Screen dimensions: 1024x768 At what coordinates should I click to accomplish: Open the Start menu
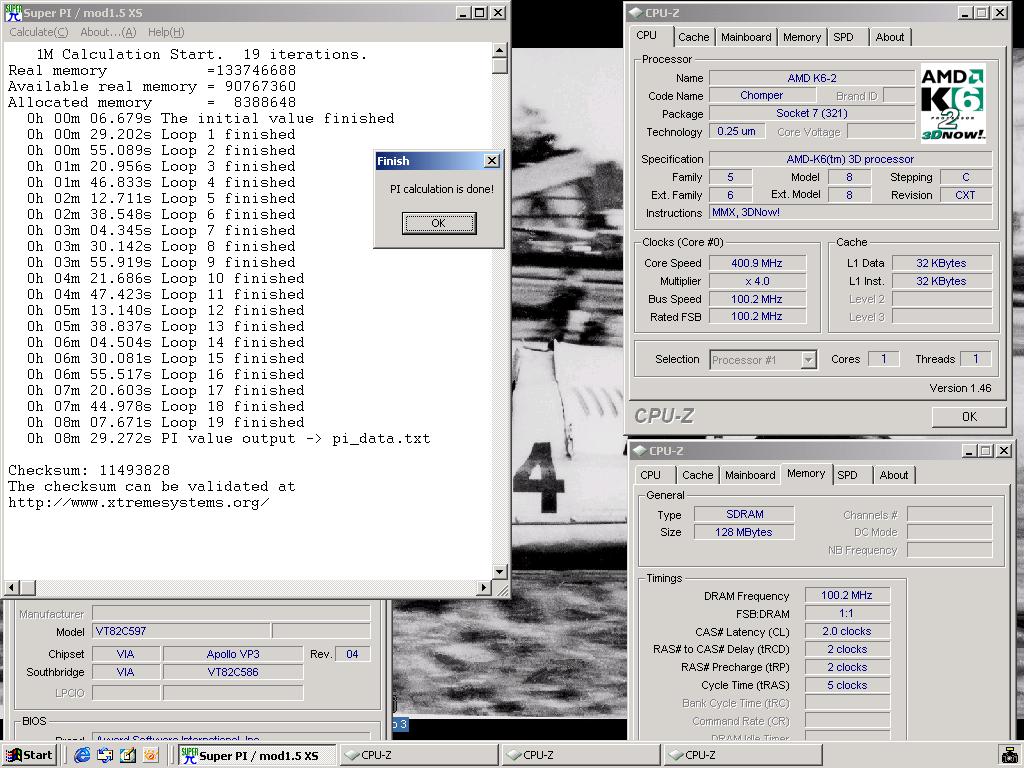tap(29, 755)
